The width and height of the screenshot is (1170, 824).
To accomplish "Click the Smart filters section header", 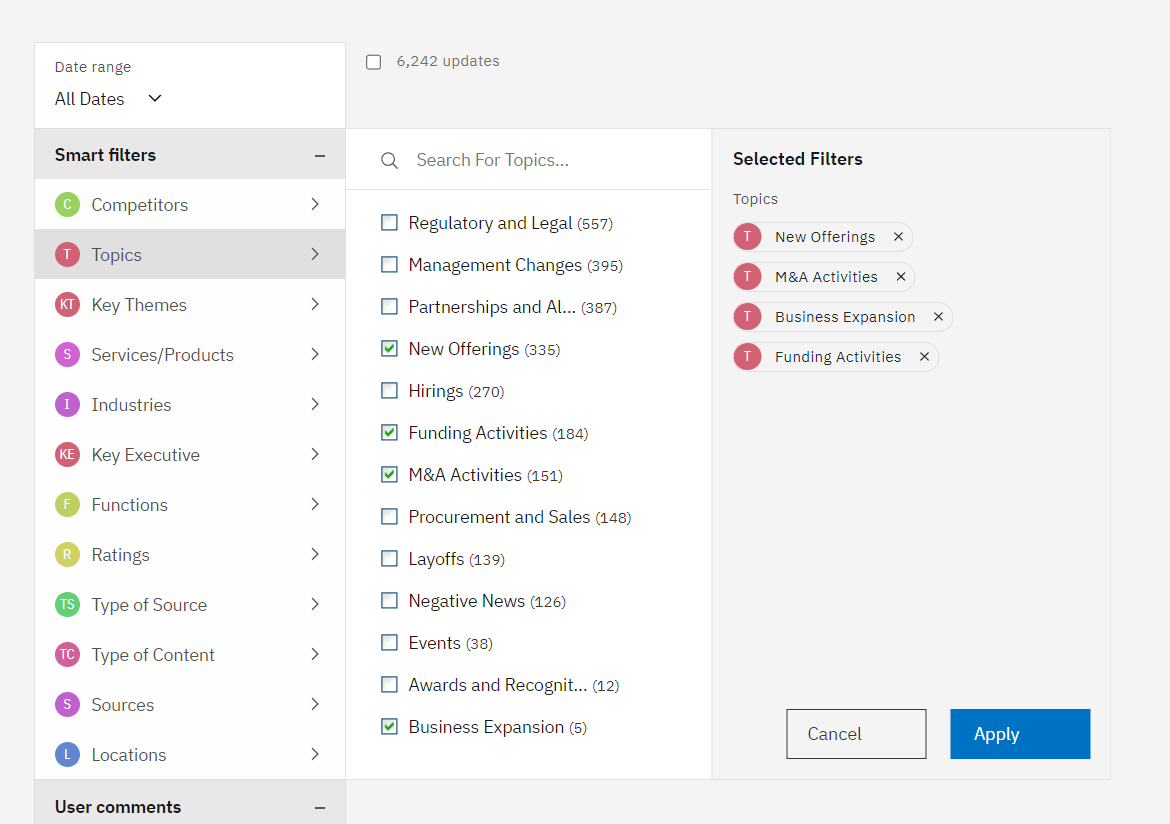I will pyautogui.click(x=190, y=154).
